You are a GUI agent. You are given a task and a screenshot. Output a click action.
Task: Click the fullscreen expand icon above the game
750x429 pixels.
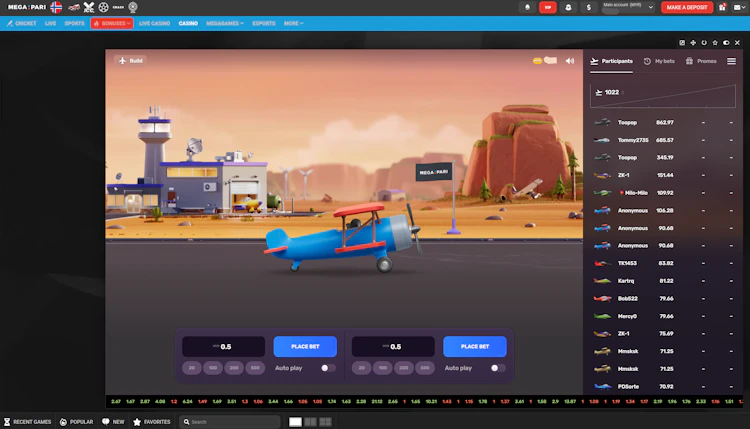pos(682,43)
